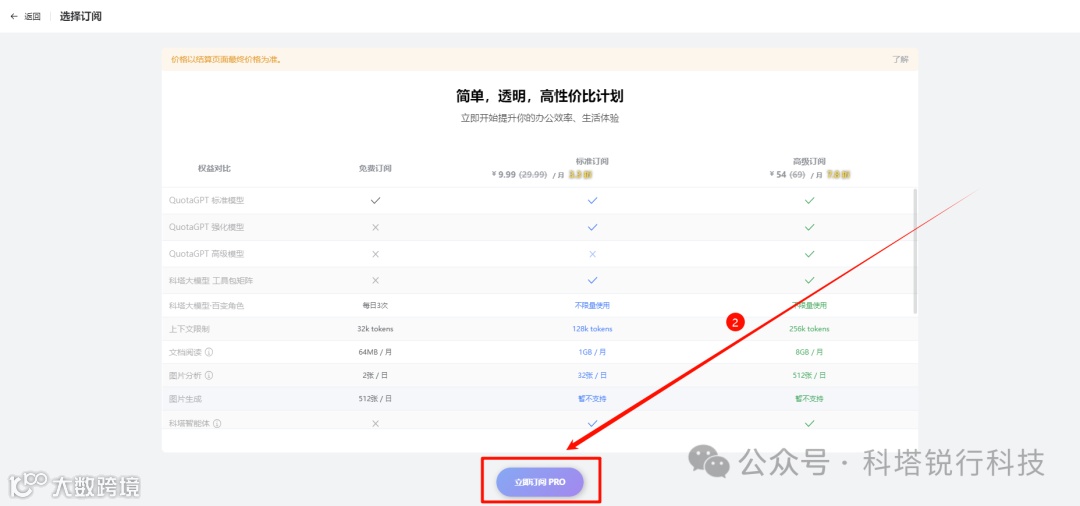This screenshot has width=1080, height=506.
Task: Click the 2张 / 日 value
Action: [375, 375]
